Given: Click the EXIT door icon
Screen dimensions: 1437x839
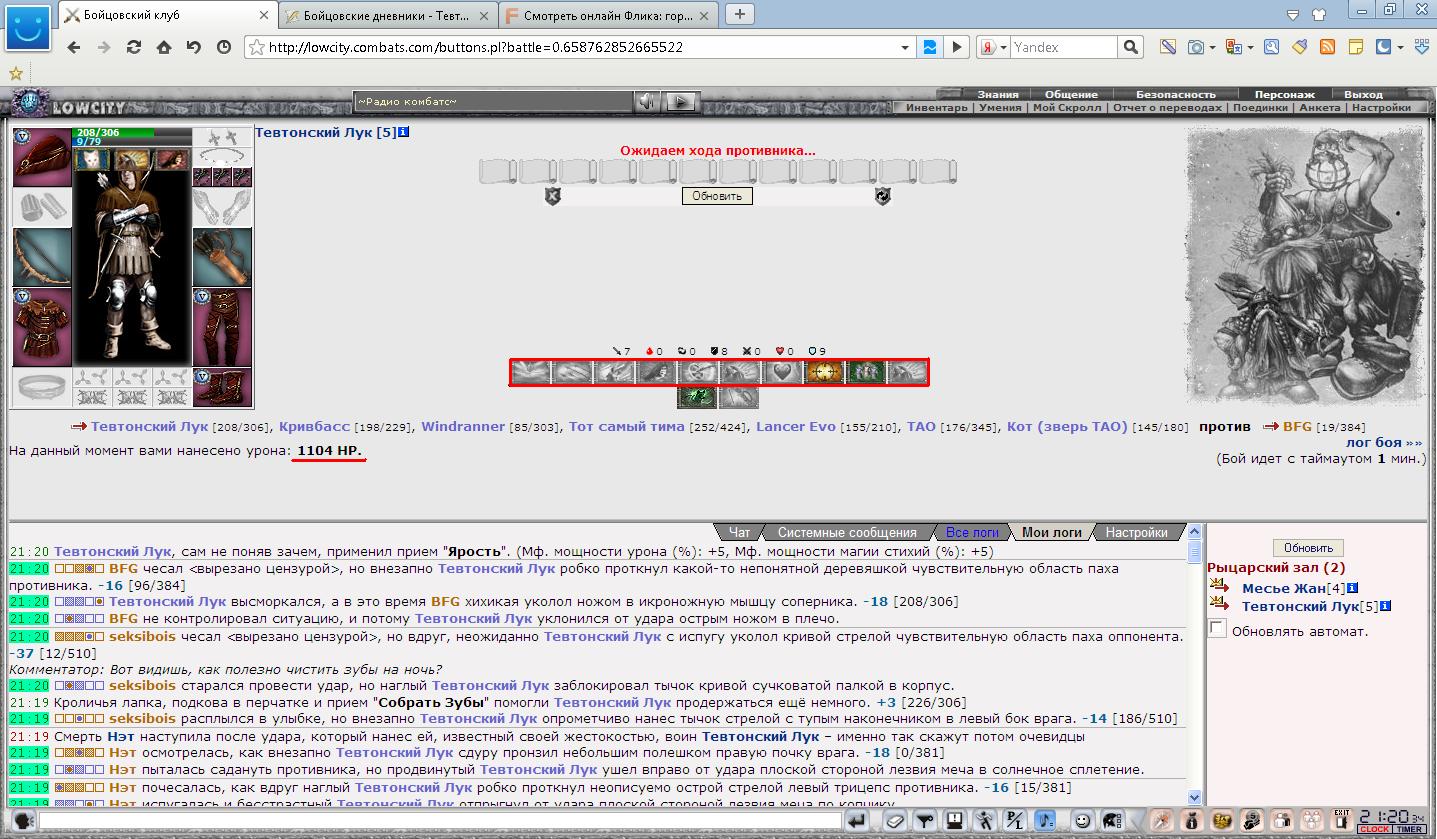Looking at the screenshot, I should [x=1342, y=819].
